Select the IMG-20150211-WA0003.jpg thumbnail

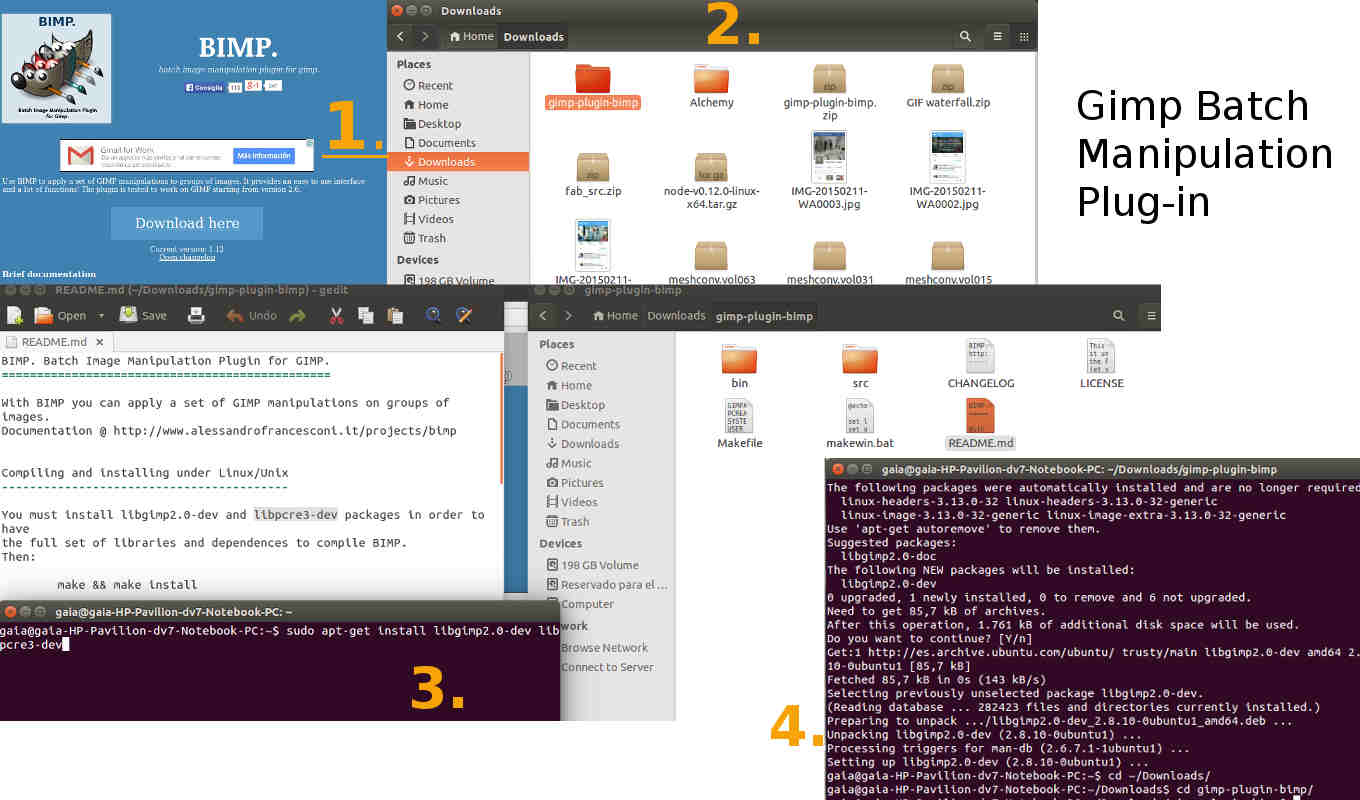[829, 171]
